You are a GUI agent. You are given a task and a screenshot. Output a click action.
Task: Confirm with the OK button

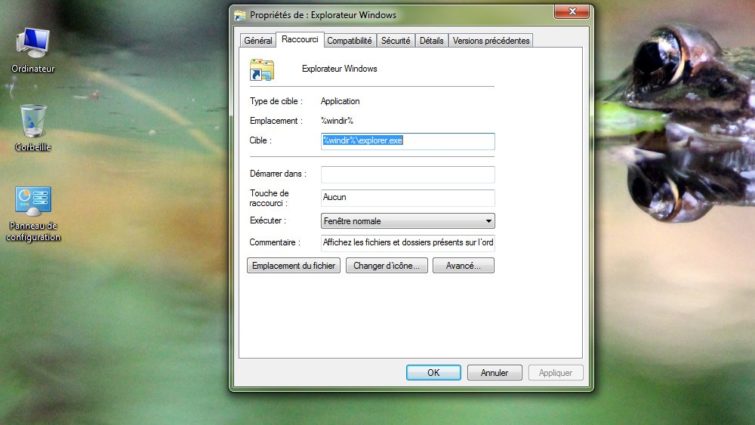pyautogui.click(x=433, y=373)
